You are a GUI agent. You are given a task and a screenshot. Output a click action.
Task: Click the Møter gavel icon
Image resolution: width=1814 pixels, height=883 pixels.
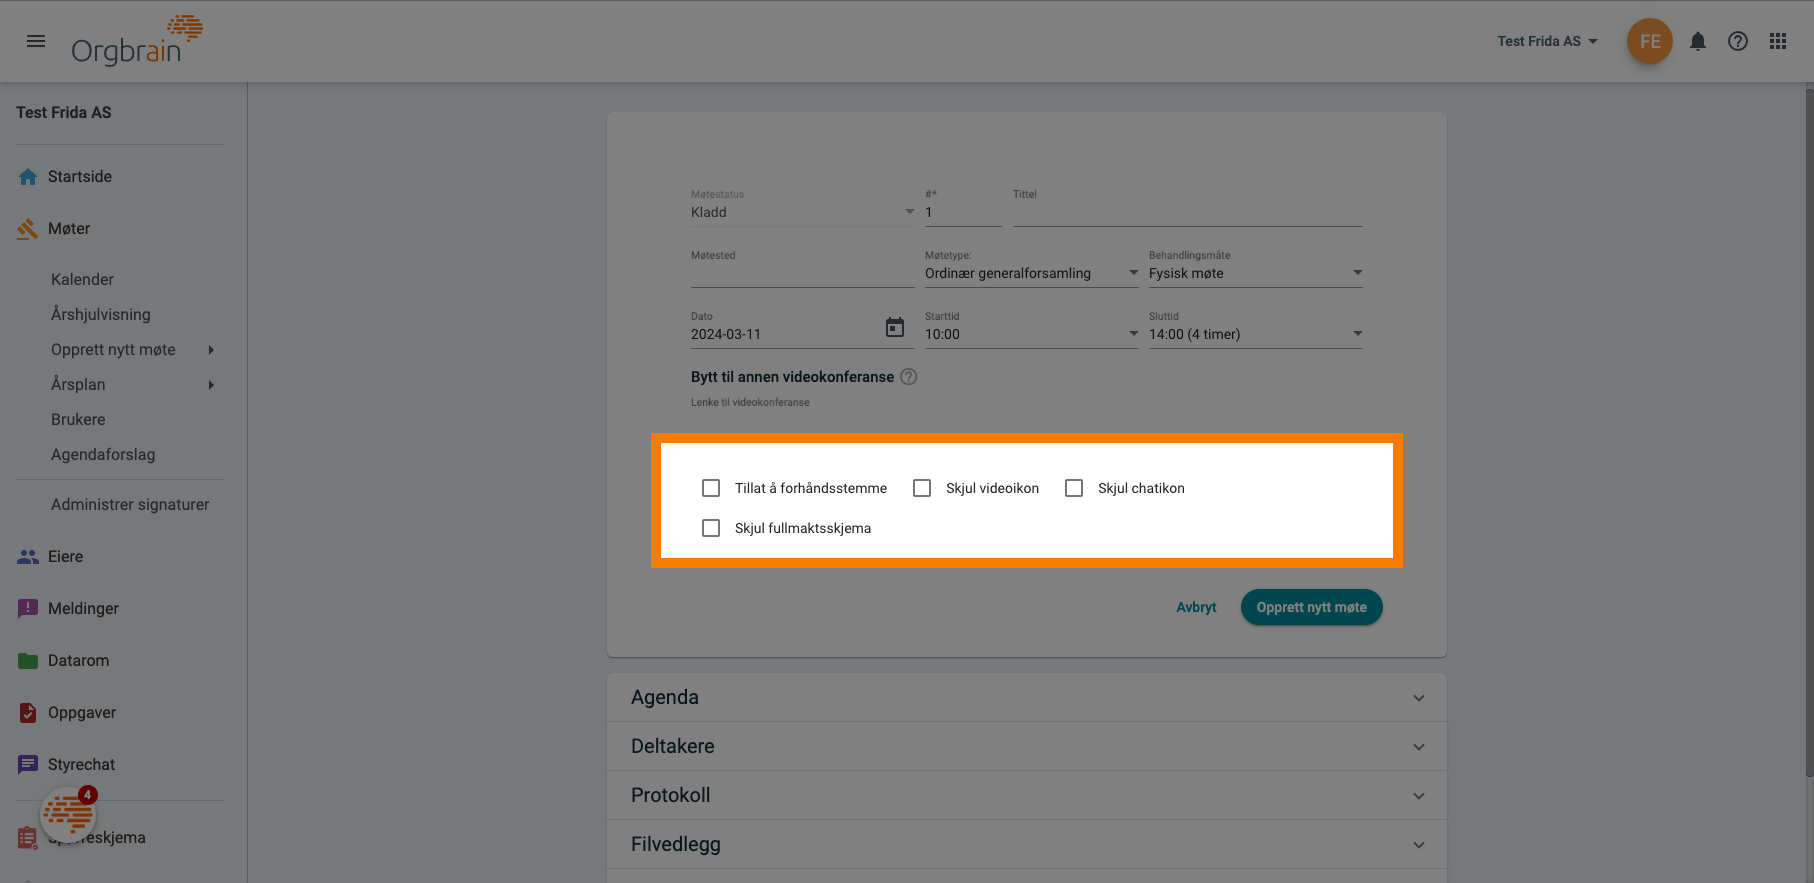28,229
